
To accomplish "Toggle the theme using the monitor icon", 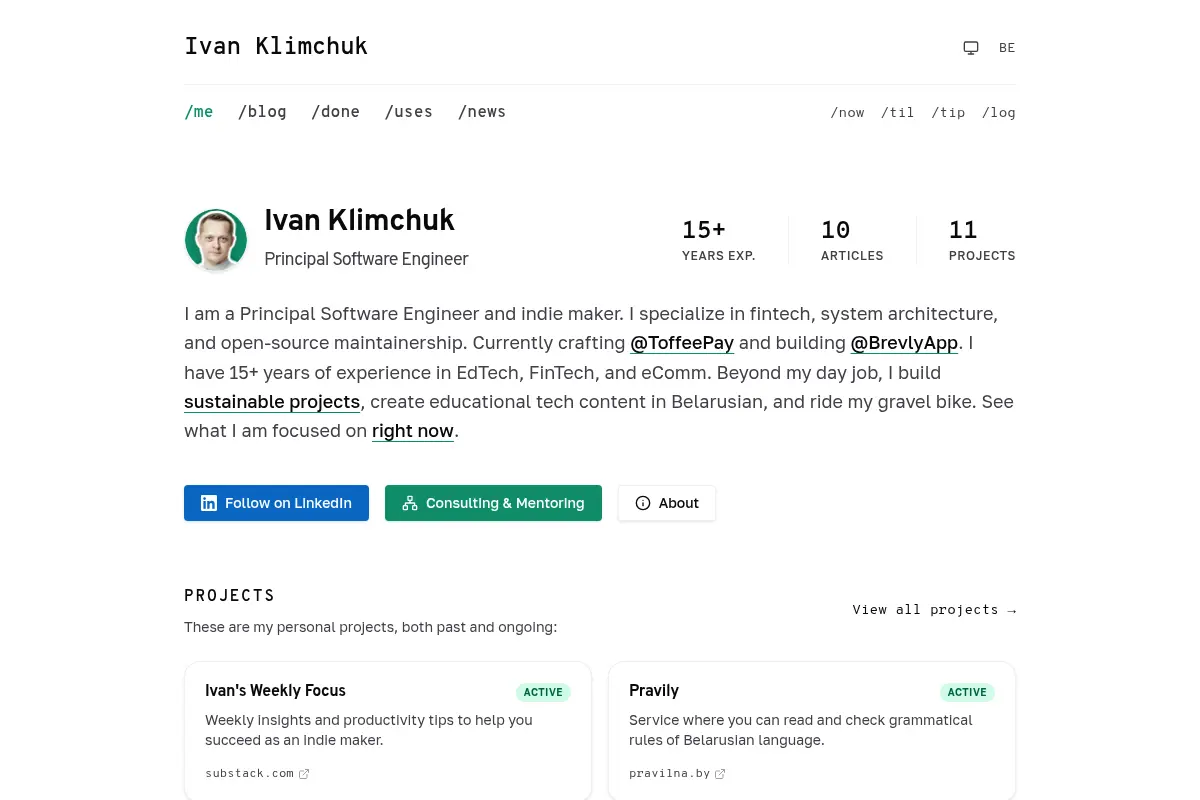I will pyautogui.click(x=971, y=48).
